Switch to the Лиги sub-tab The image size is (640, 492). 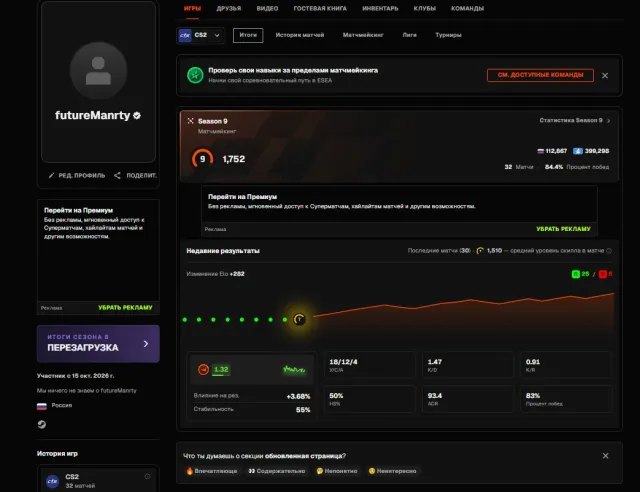coord(409,35)
